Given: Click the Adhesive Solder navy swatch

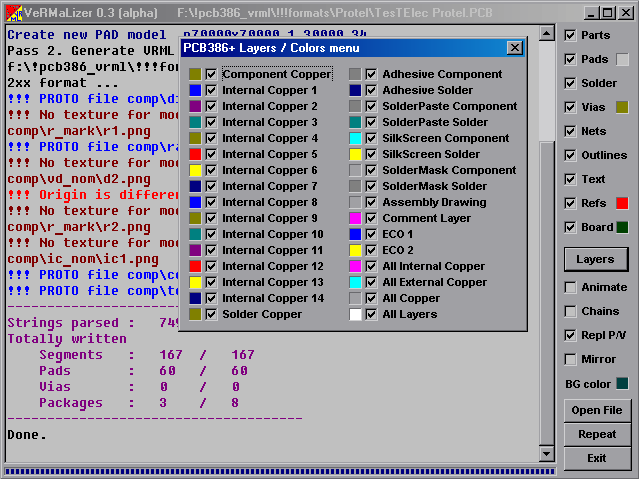Looking at the screenshot, I should (355, 90).
